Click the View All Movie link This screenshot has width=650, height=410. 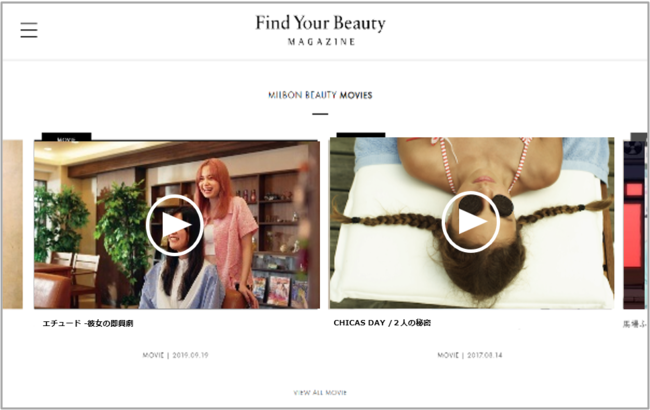pos(320,392)
